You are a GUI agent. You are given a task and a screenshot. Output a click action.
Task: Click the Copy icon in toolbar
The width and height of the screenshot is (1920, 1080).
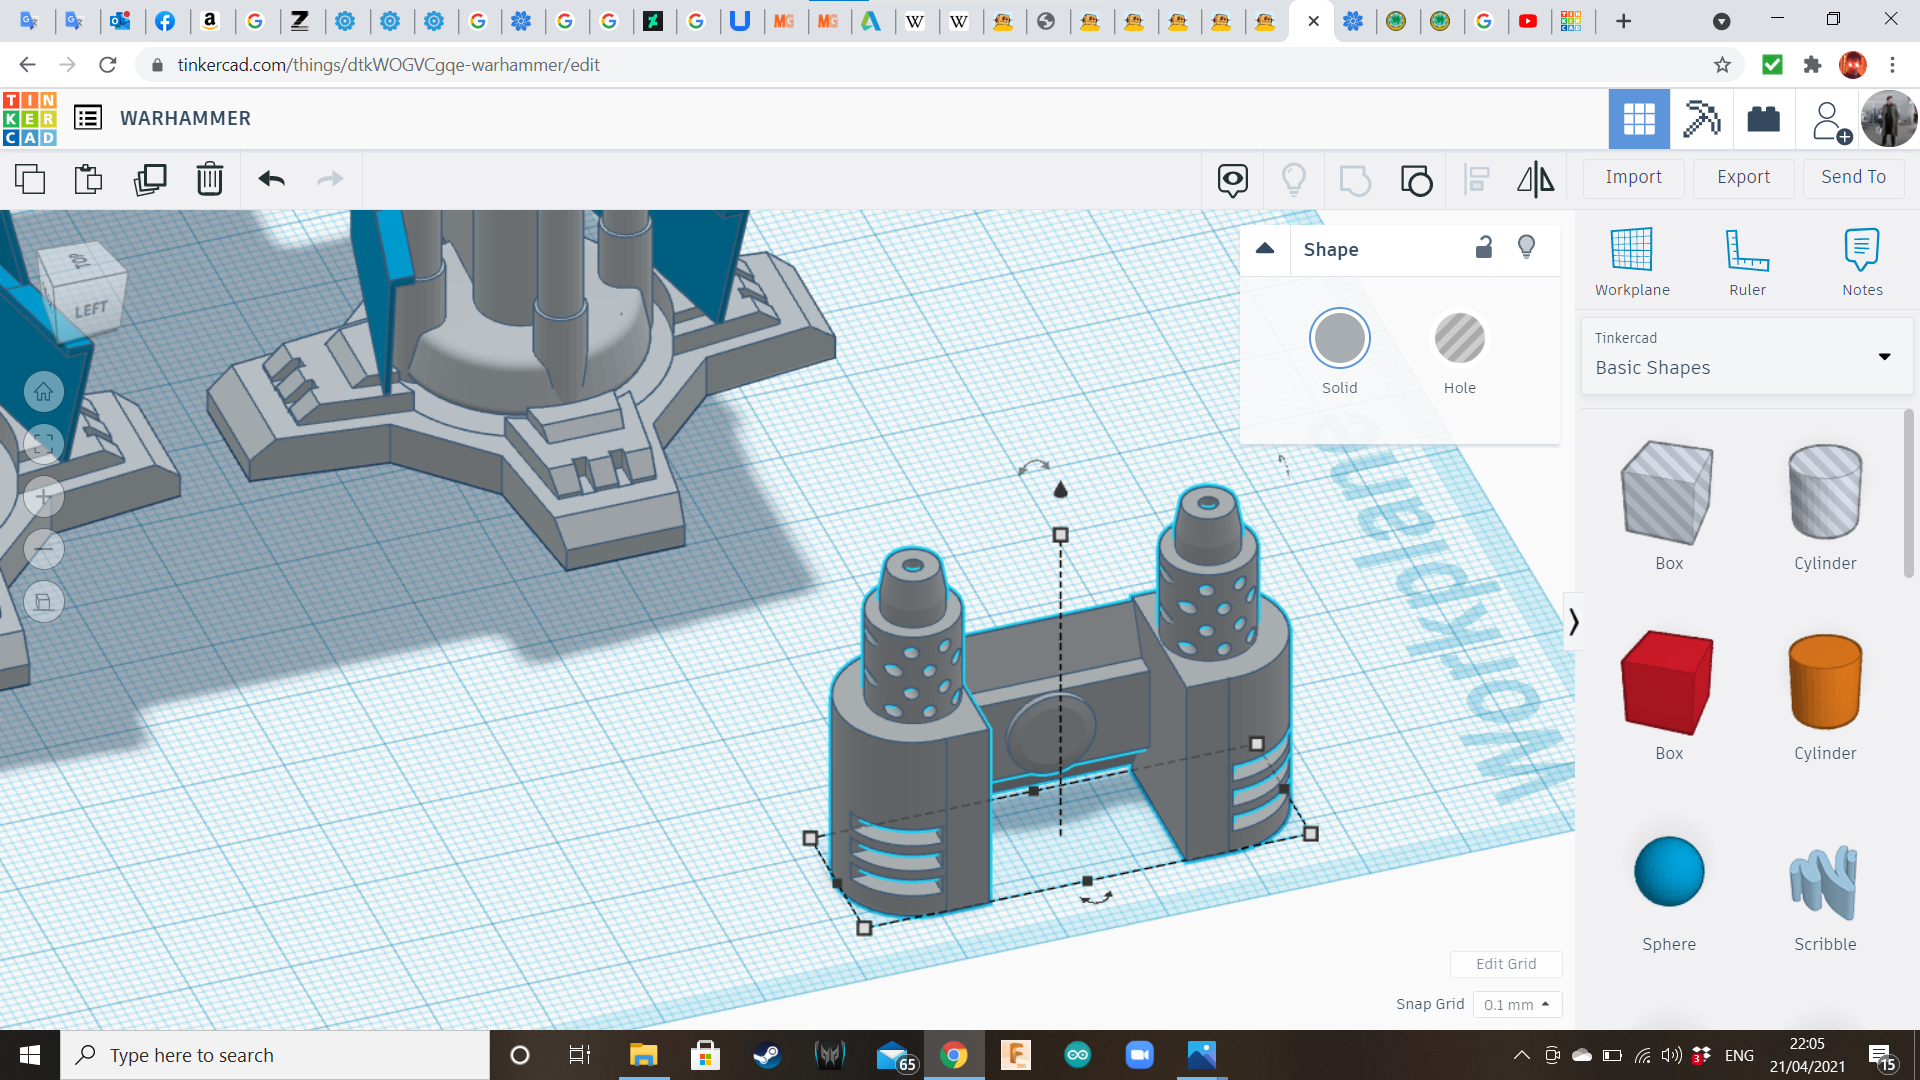coord(30,179)
